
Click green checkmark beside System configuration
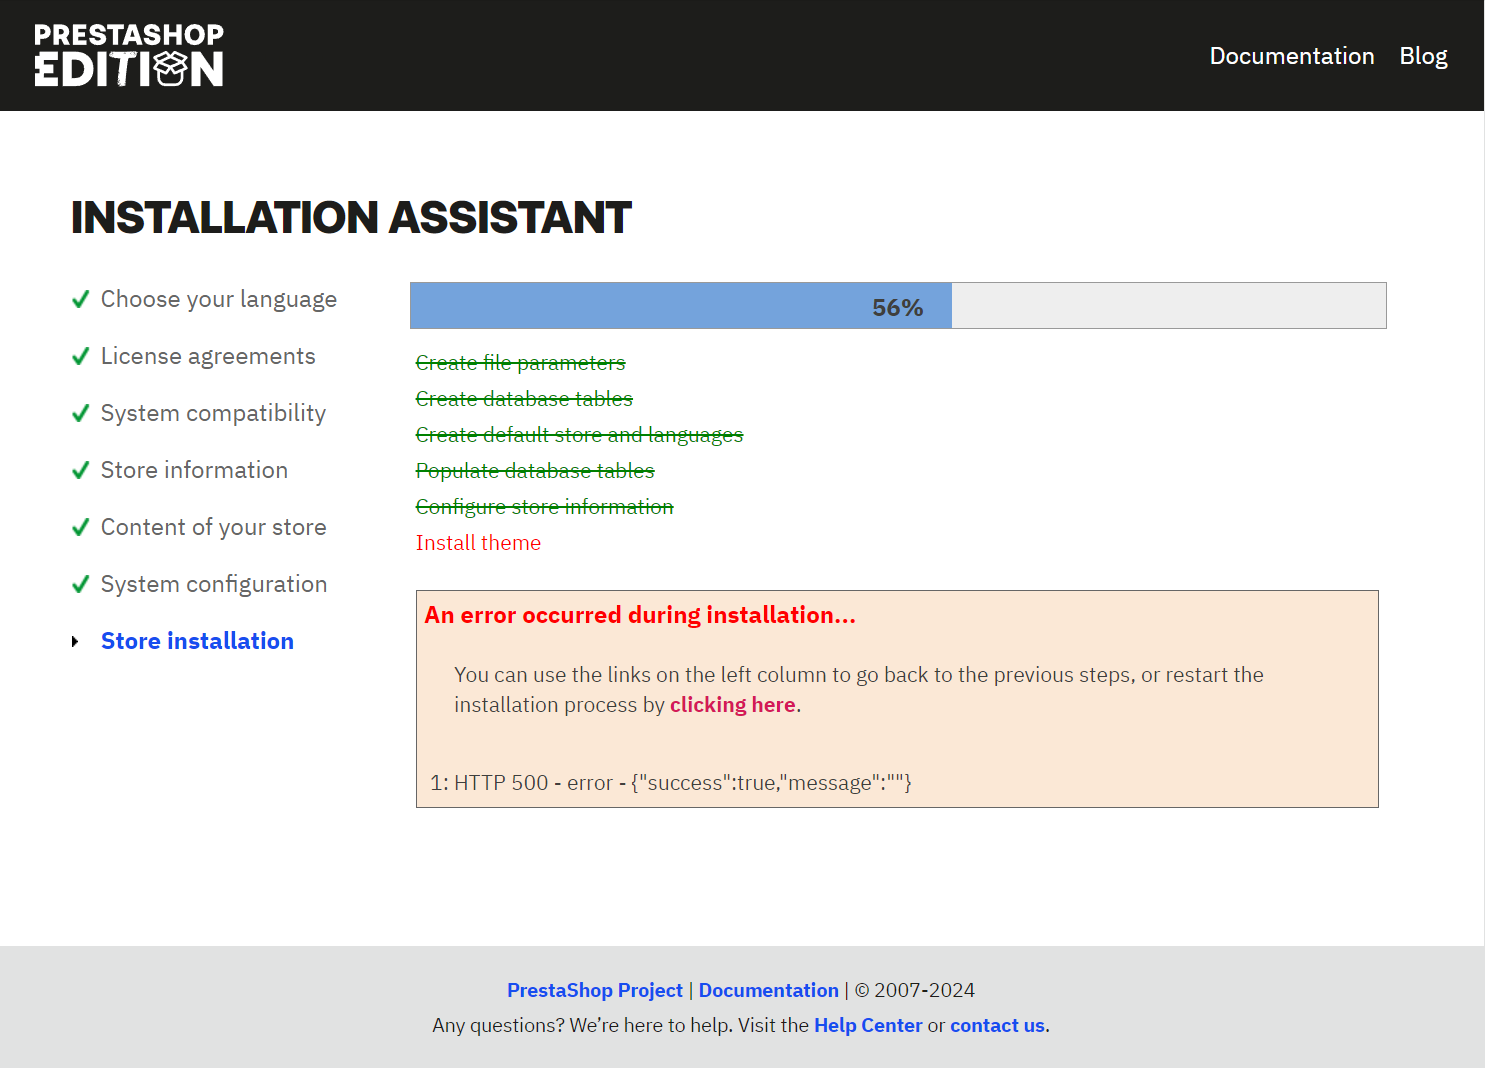(x=81, y=584)
